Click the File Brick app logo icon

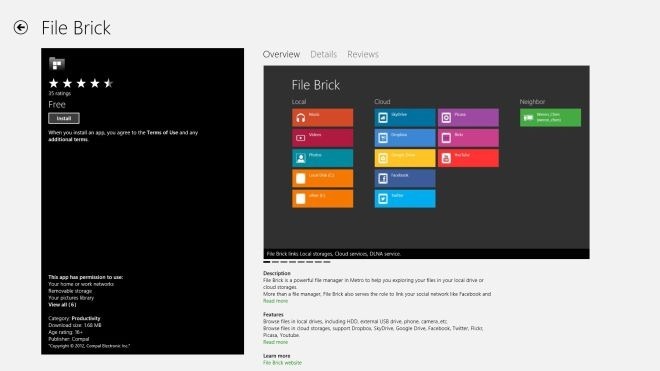(57, 64)
